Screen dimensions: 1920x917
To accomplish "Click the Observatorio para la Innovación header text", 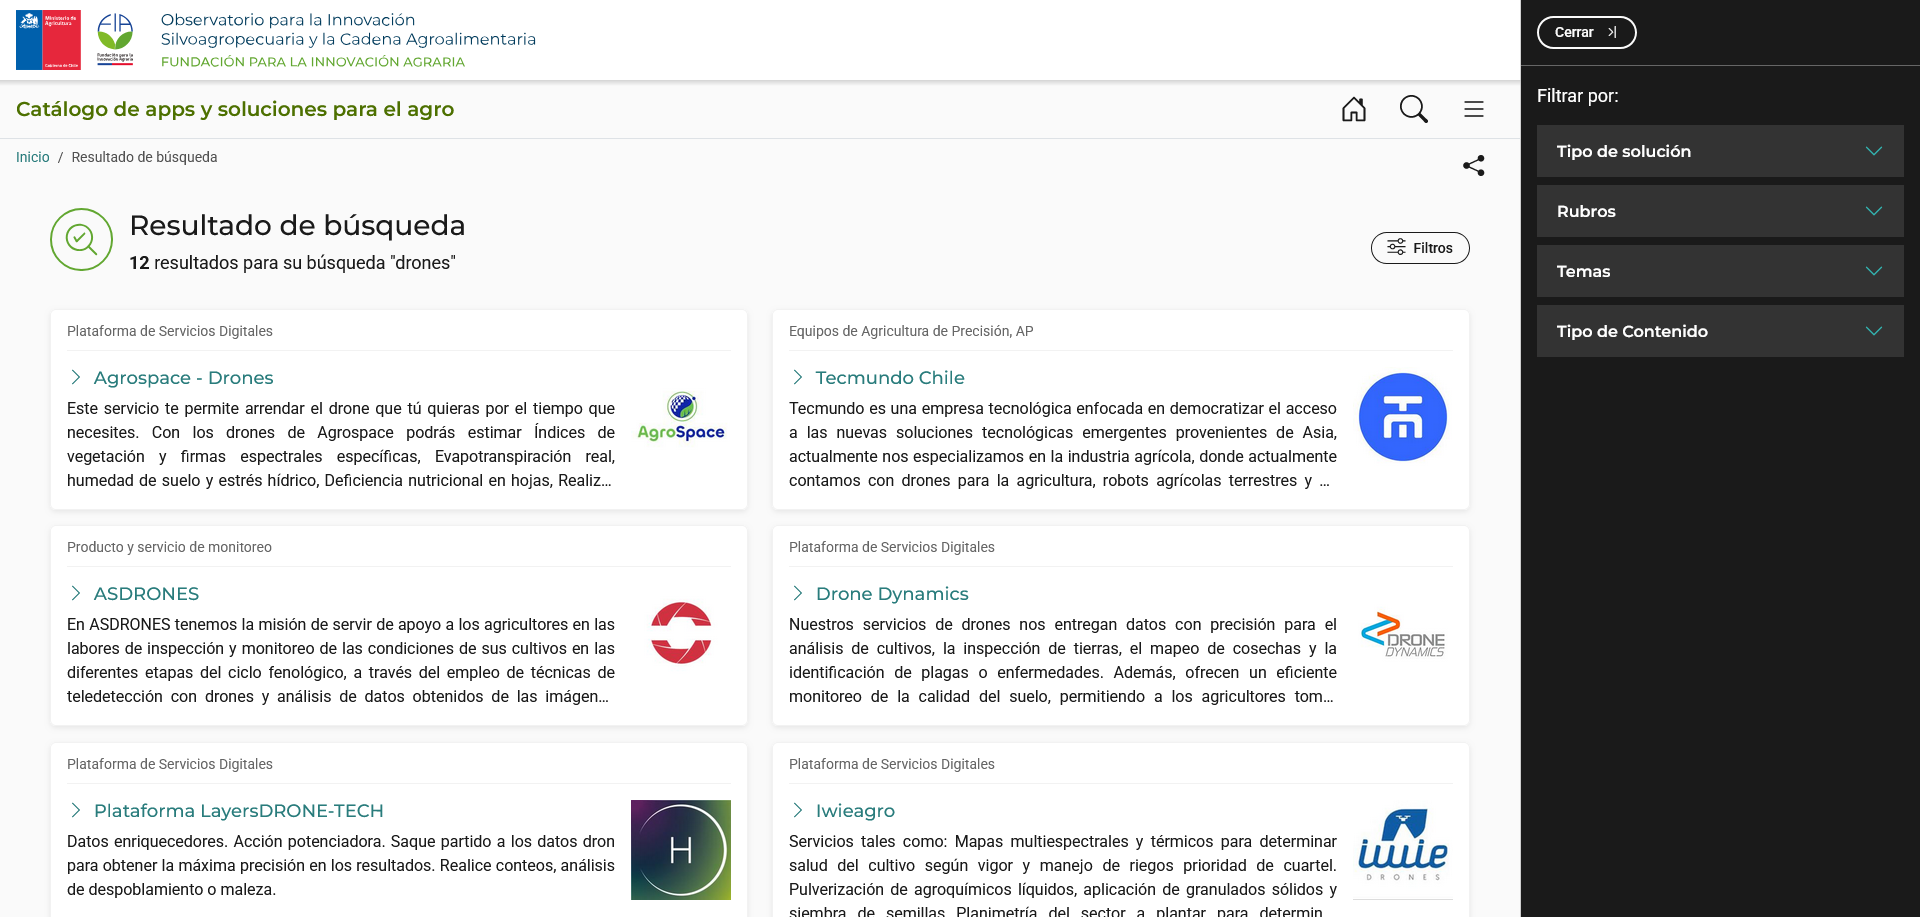I will 348,29.
